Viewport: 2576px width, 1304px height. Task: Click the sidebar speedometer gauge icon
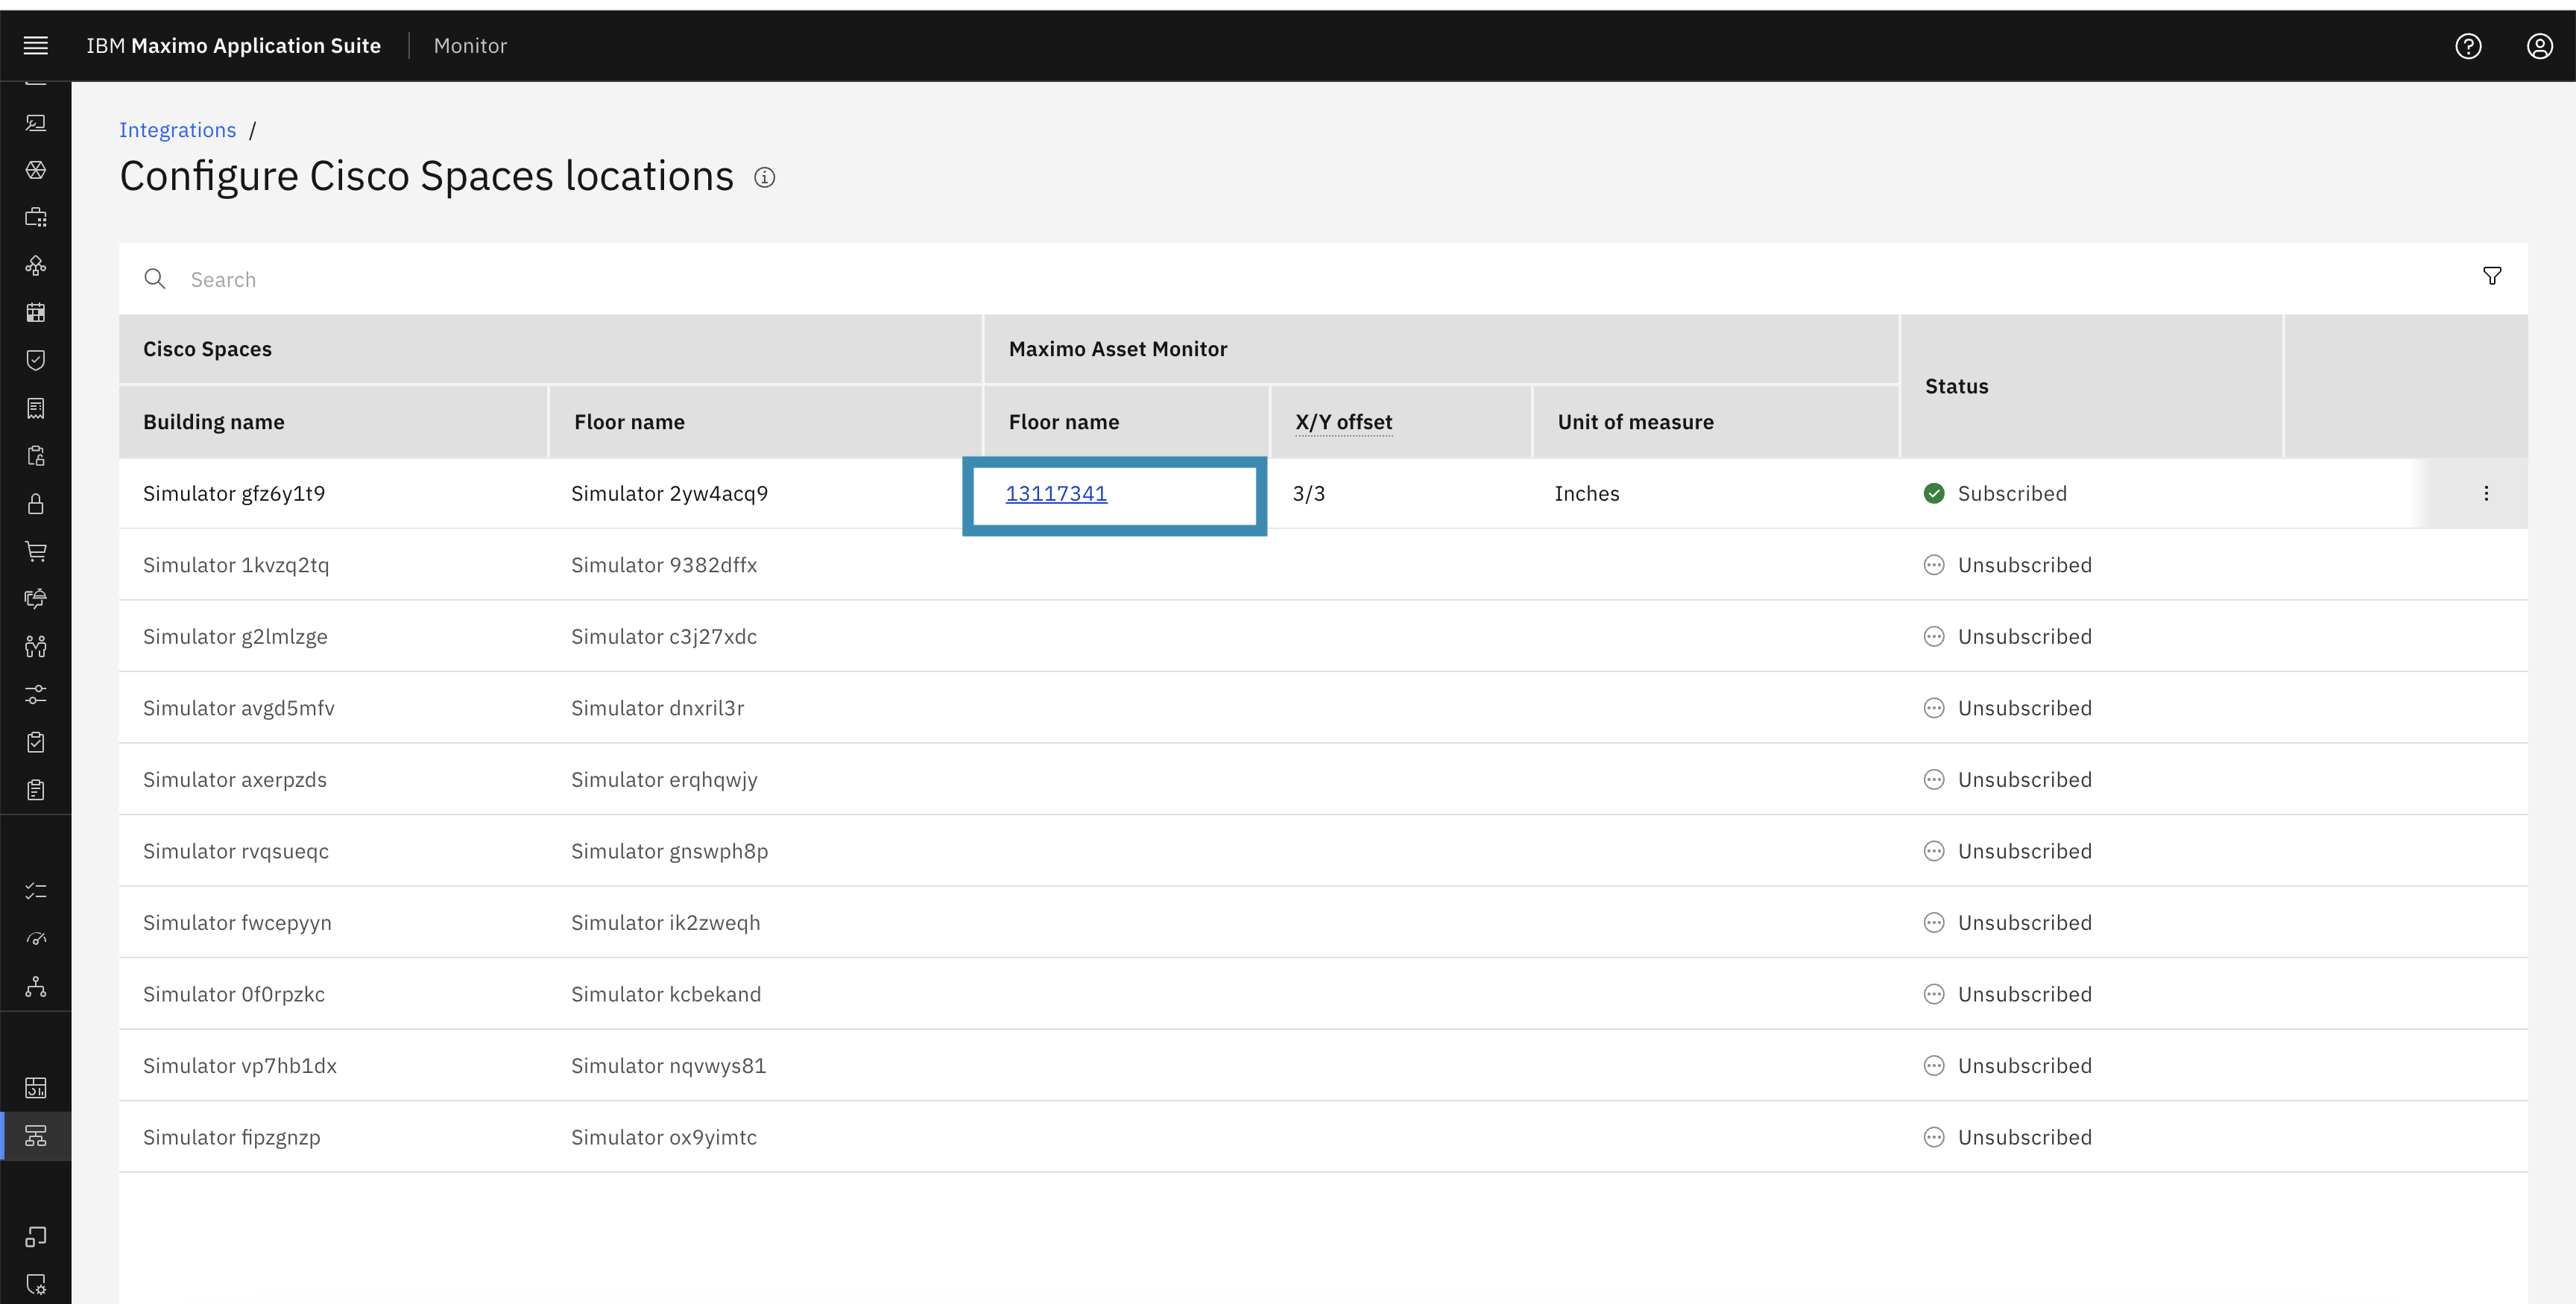tap(36, 938)
